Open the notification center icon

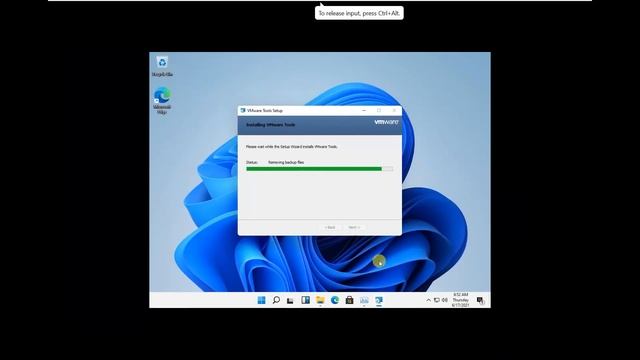pos(480,301)
